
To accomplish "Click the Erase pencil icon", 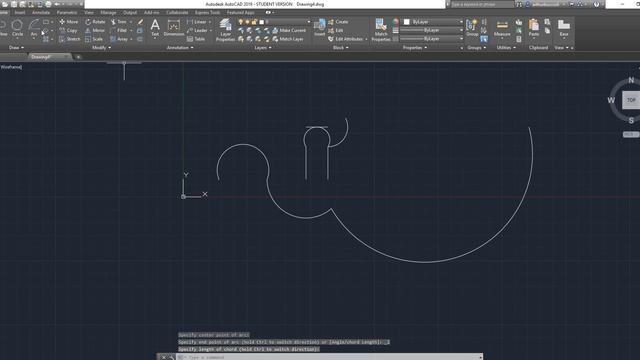I will click(140, 22).
